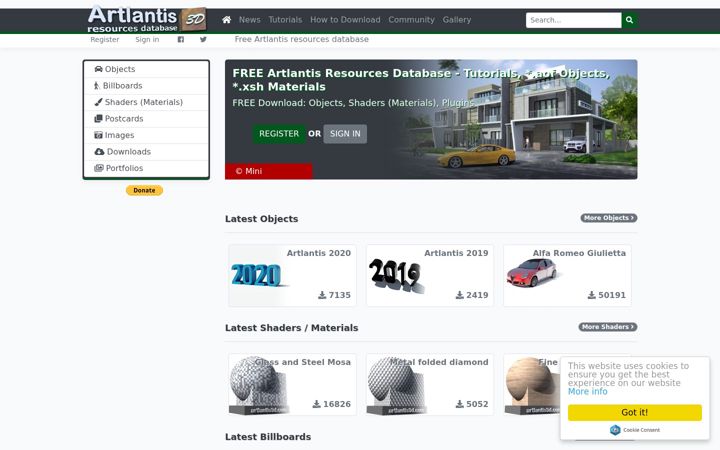Screen dimensions: 720x450
Task: Click the camera icon beside Images
Action: pos(98,135)
